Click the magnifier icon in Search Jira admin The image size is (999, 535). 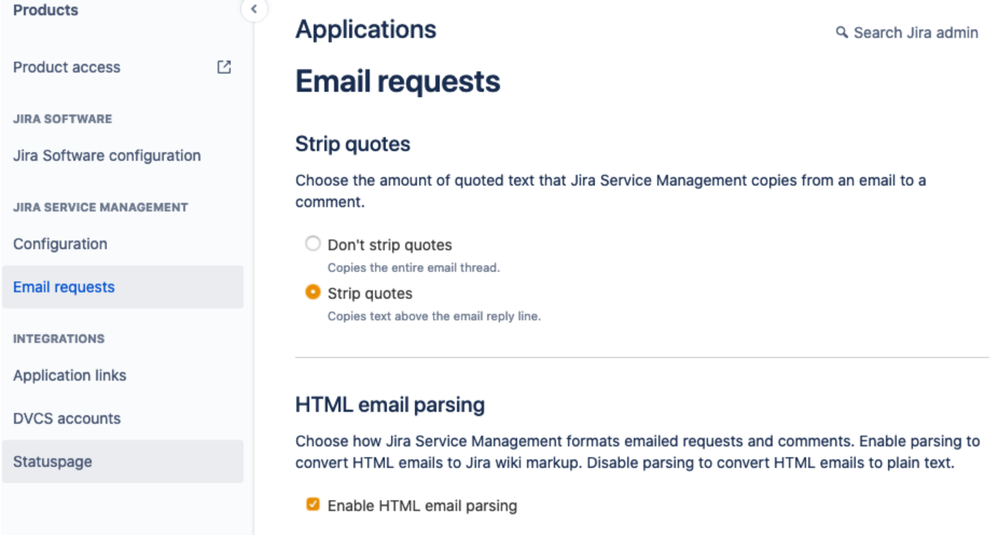point(842,32)
